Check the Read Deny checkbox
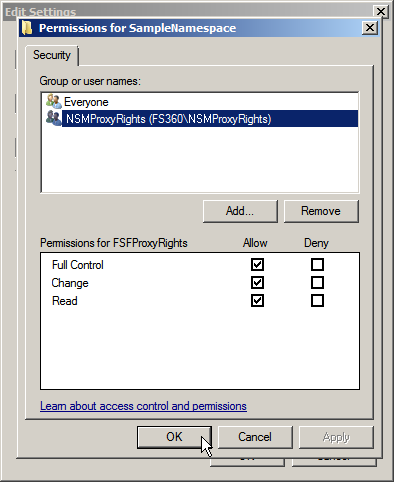This screenshot has height=483, width=396. 318,301
